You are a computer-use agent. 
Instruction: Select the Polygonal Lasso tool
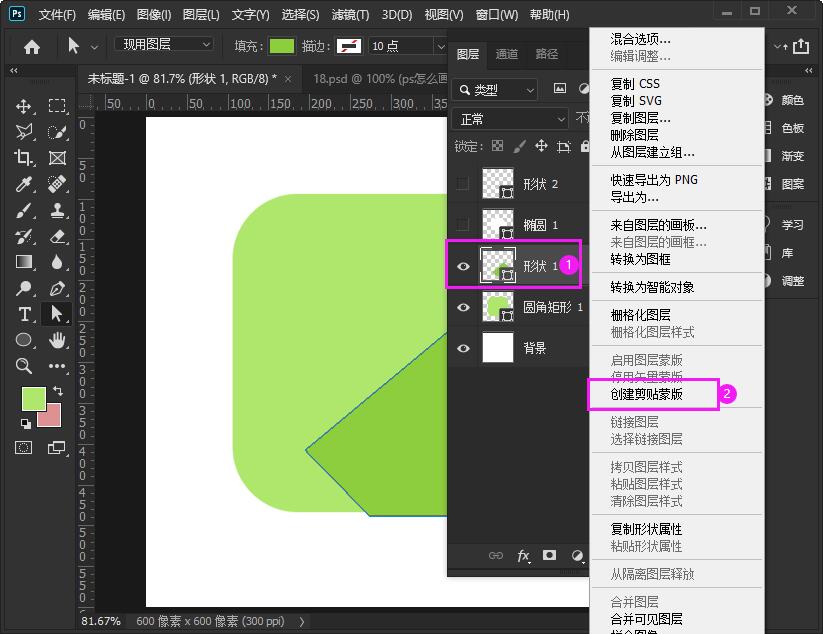coord(24,132)
